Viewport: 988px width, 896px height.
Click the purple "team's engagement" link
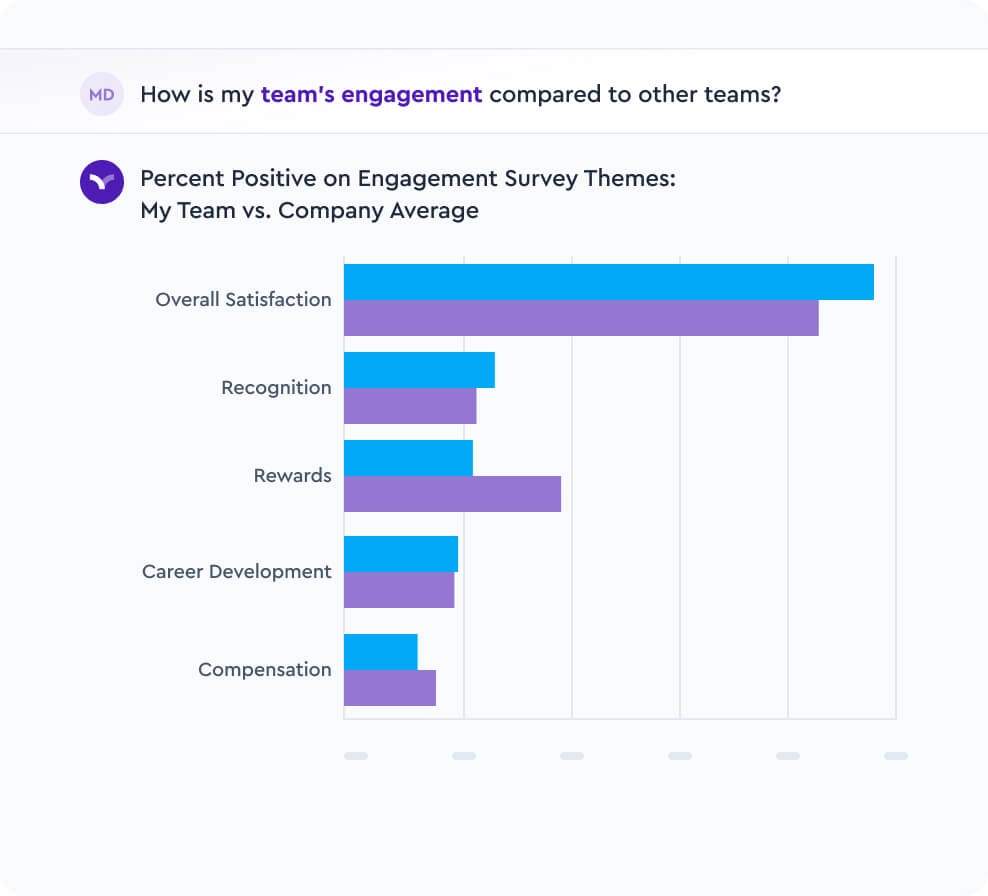[371, 95]
